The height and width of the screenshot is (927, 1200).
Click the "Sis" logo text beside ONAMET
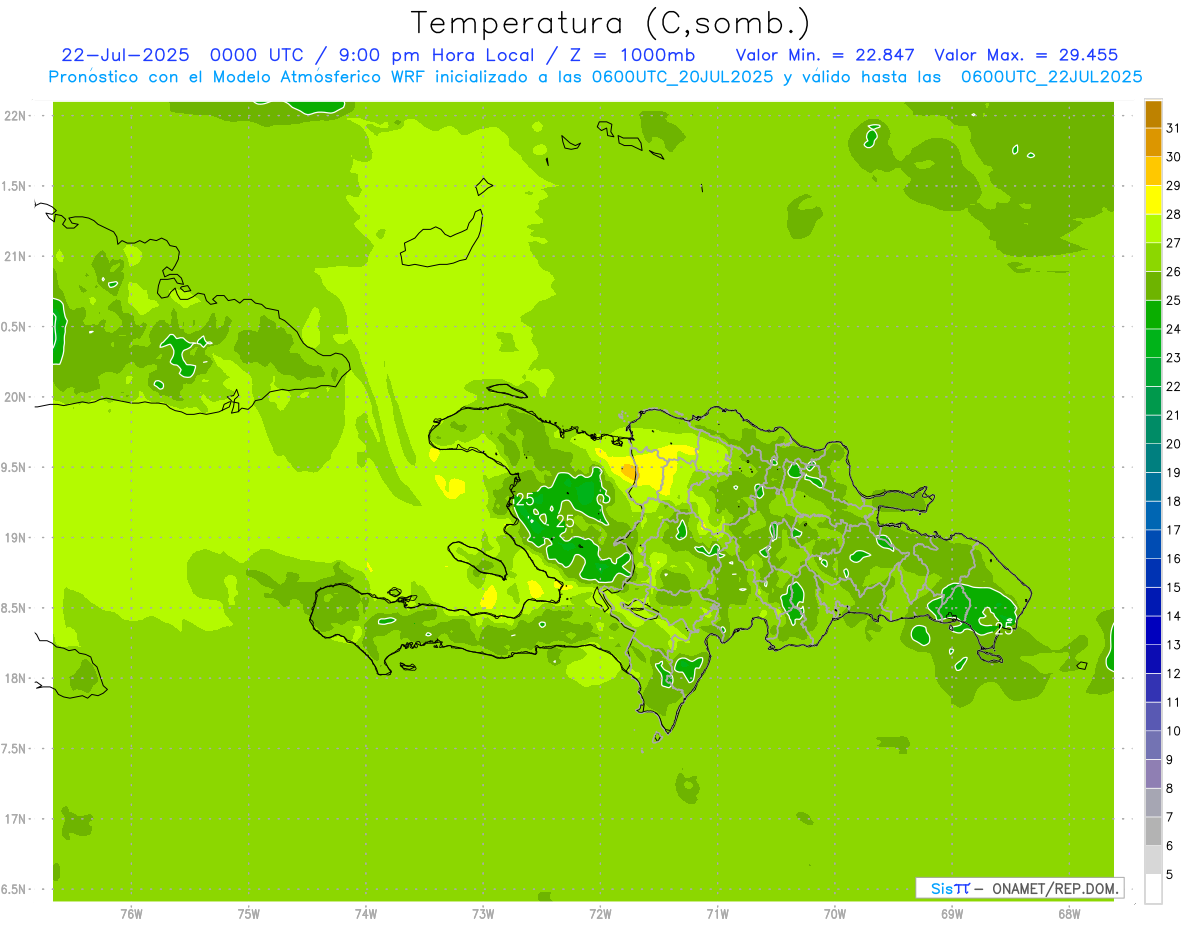click(x=943, y=888)
